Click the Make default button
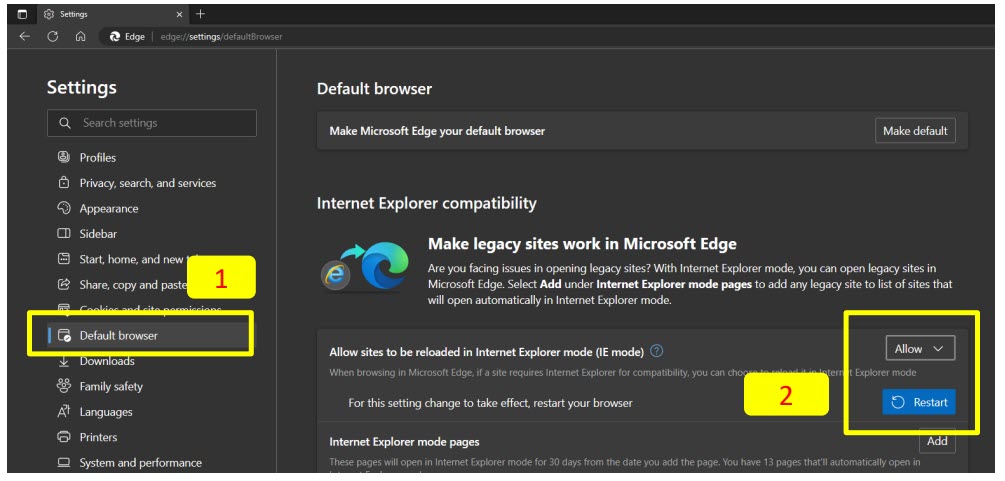 click(915, 131)
